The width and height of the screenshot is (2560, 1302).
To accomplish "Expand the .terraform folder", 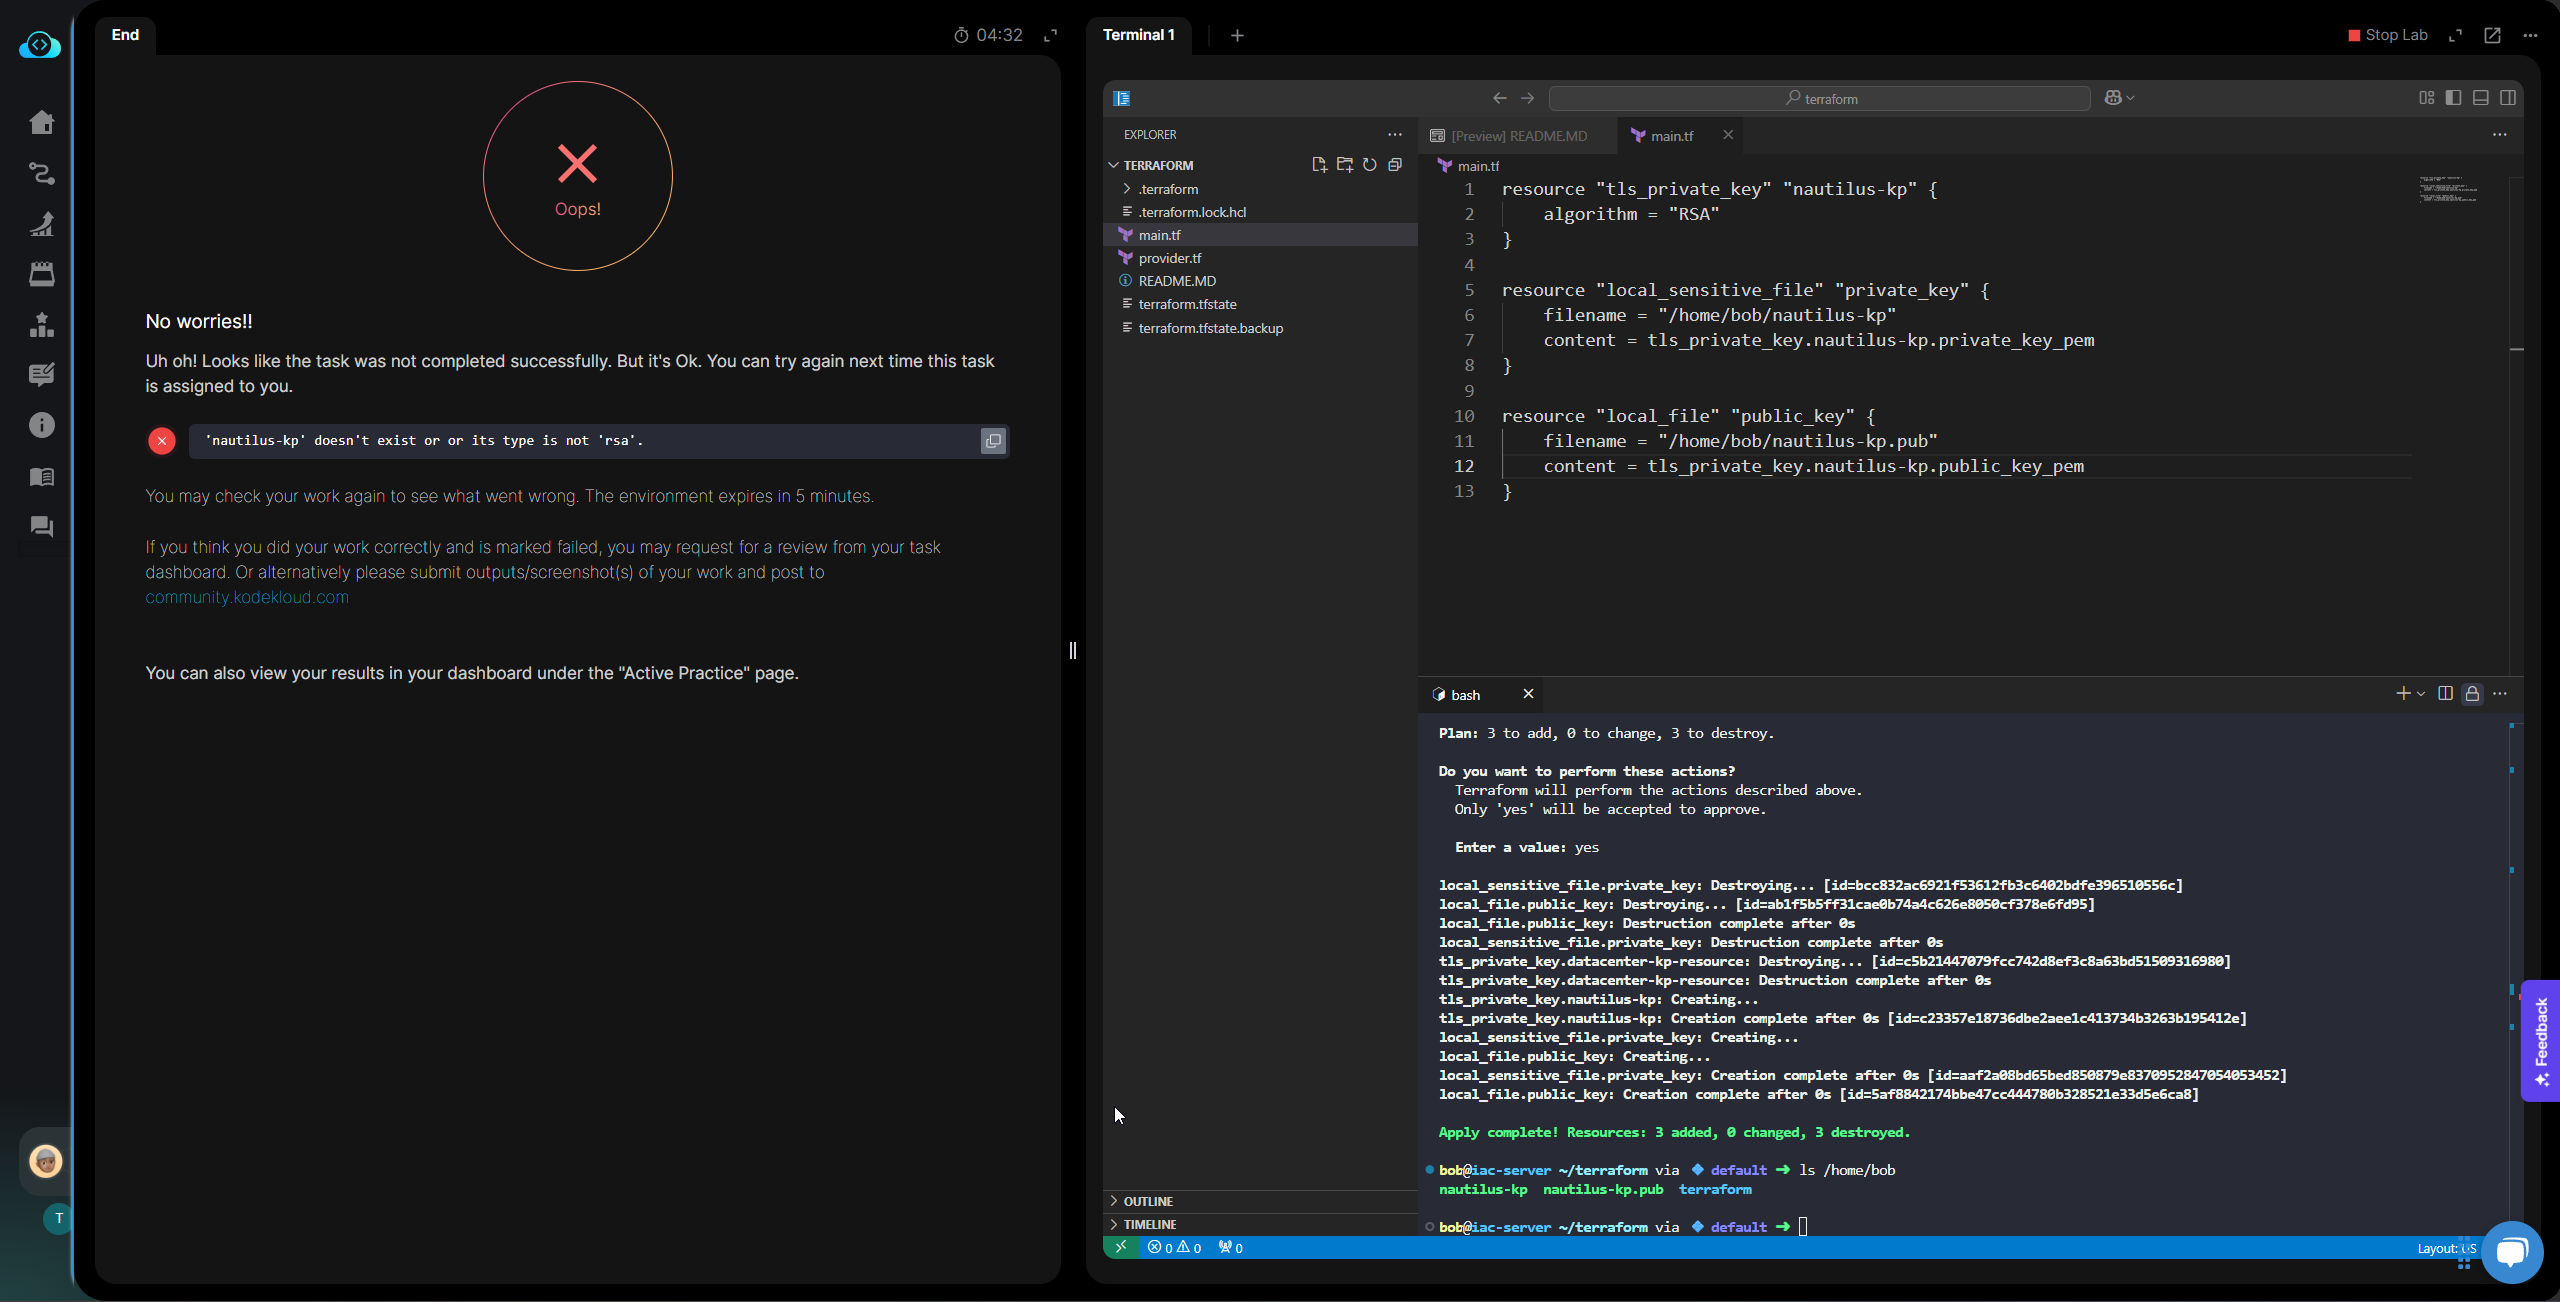I will [1167, 189].
